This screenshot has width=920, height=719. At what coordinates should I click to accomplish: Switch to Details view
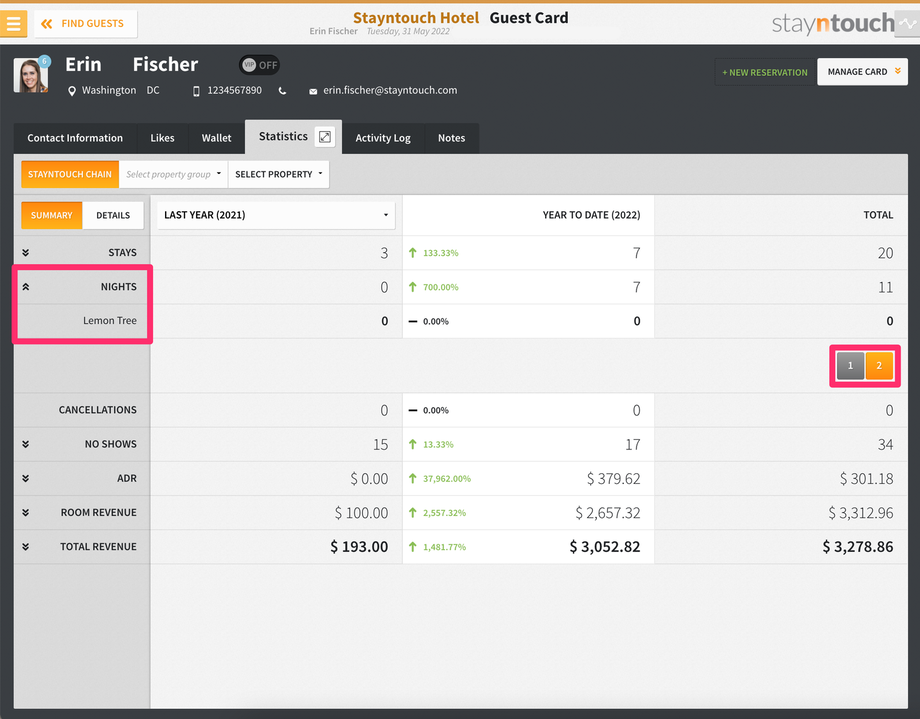click(x=113, y=215)
